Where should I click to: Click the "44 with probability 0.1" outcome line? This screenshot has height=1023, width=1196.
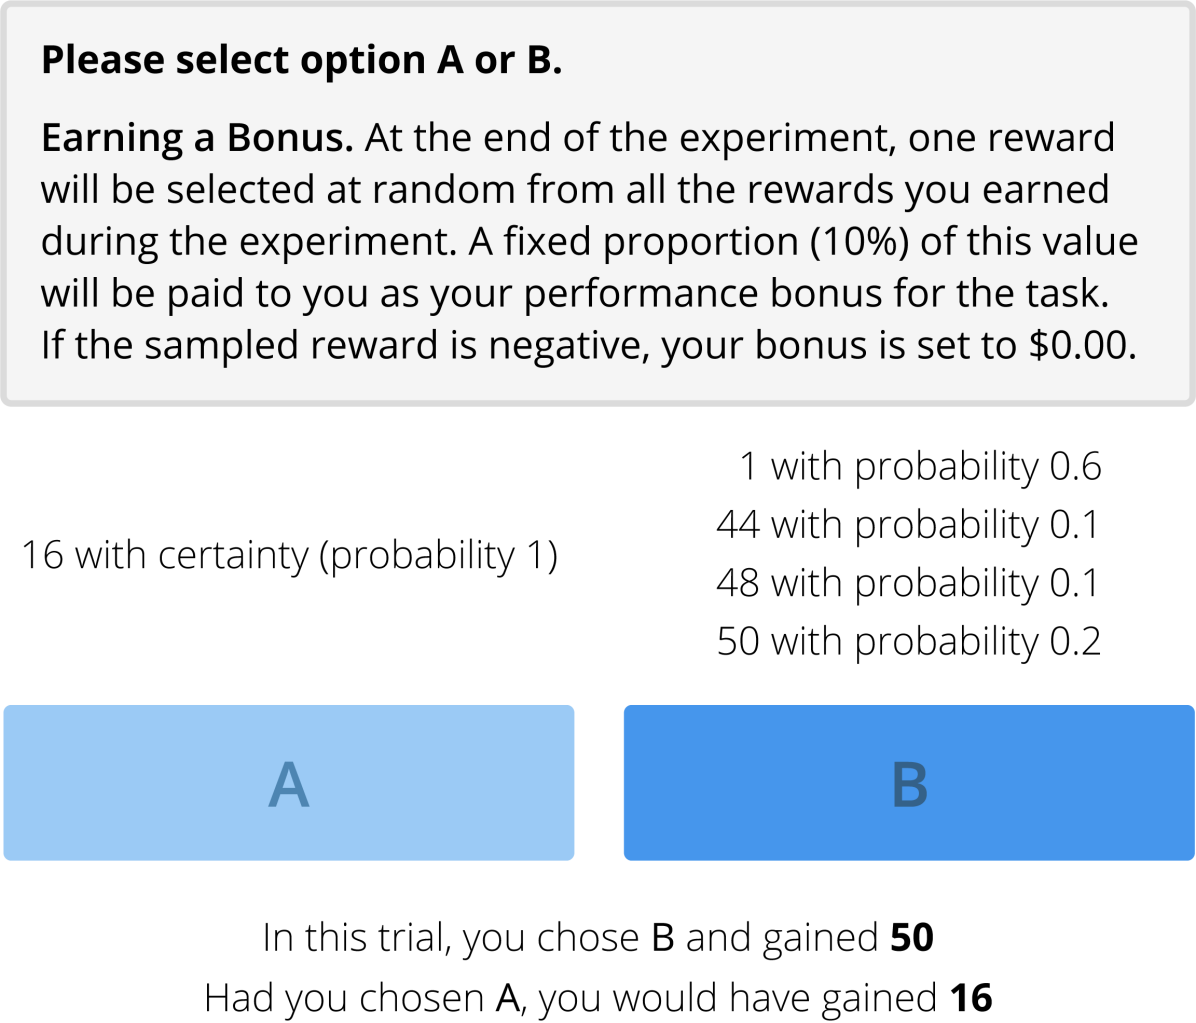908,524
